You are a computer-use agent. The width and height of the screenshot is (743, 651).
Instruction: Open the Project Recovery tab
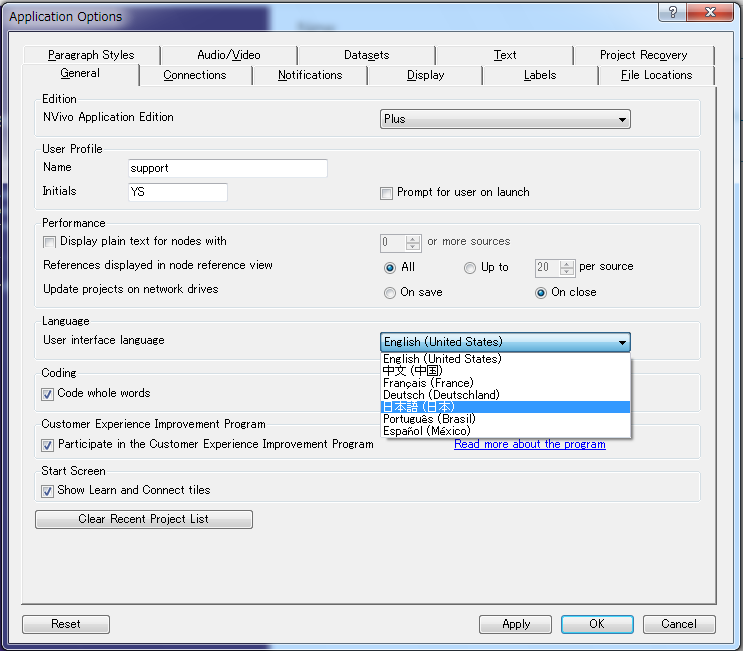coord(643,55)
